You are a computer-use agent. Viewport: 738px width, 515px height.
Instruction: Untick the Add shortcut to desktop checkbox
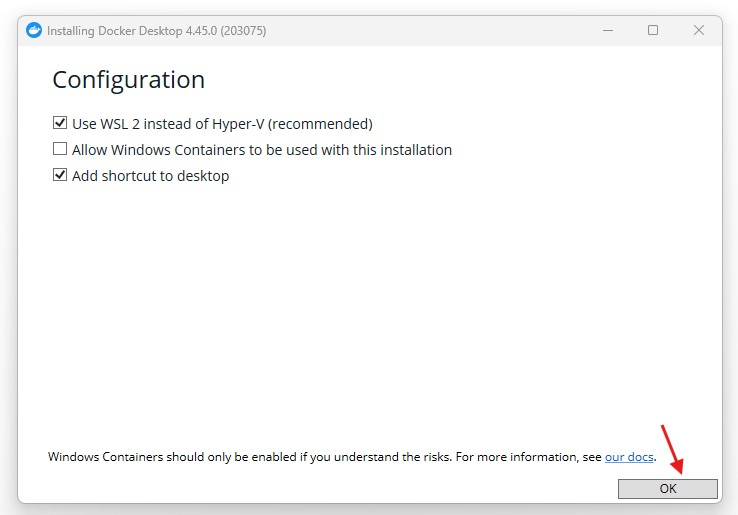point(60,176)
